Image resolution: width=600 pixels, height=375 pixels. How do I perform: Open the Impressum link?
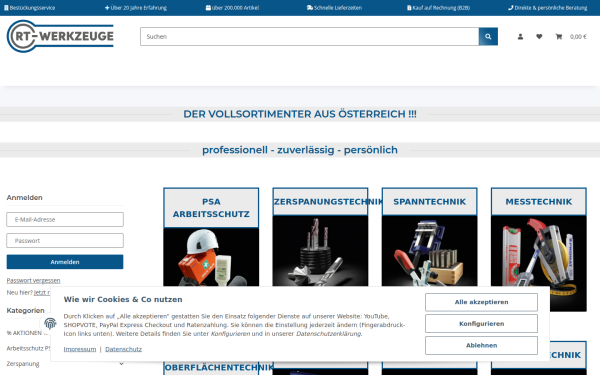click(80, 349)
